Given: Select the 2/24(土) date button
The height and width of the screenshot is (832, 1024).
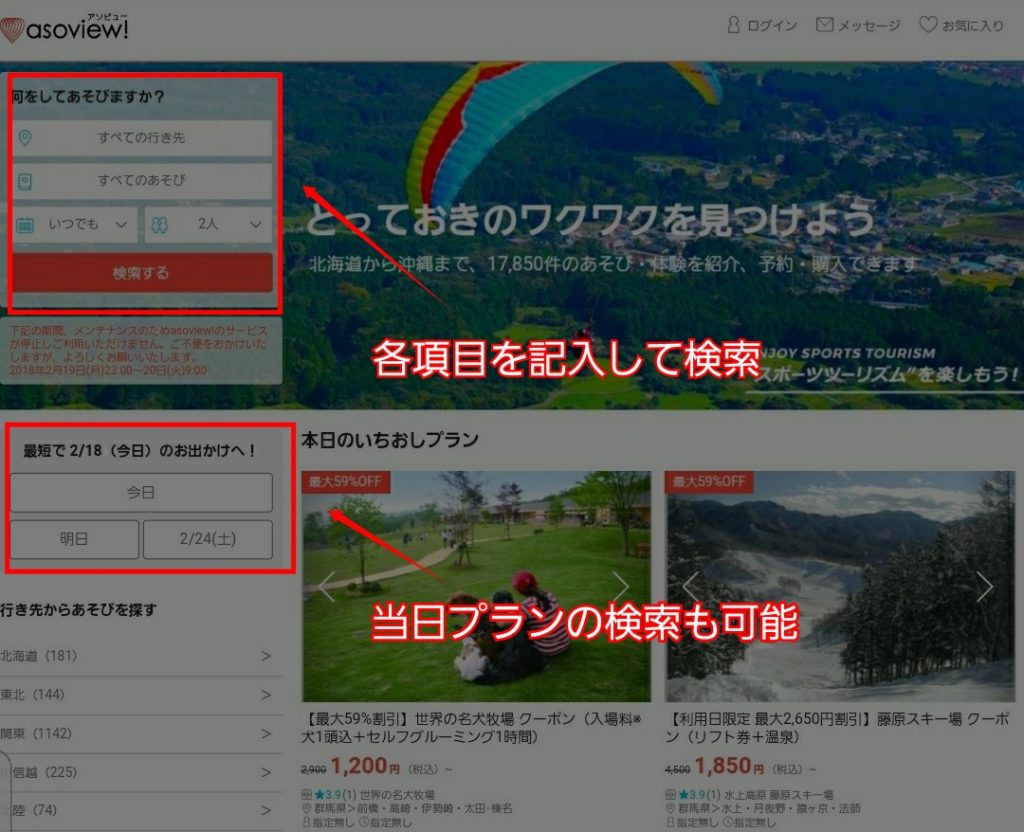Looking at the screenshot, I should click(x=208, y=539).
